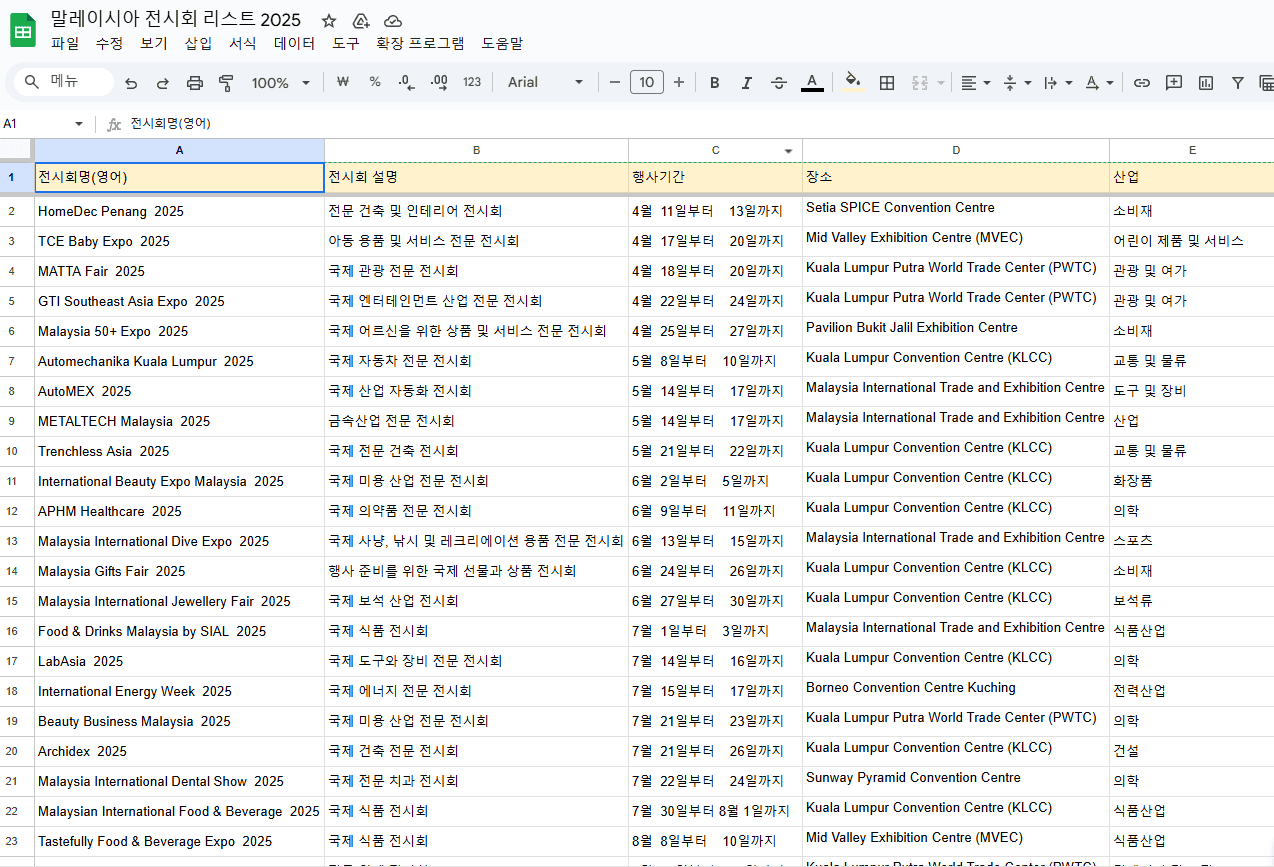Screen dimensions: 1274x867
Task: Toggle strikethrough formatting
Action: click(779, 83)
